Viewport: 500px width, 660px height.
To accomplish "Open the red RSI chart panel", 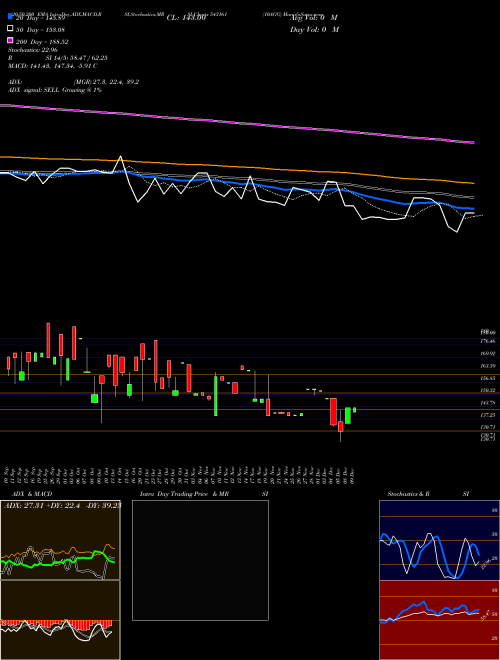I will [x=439, y=620].
